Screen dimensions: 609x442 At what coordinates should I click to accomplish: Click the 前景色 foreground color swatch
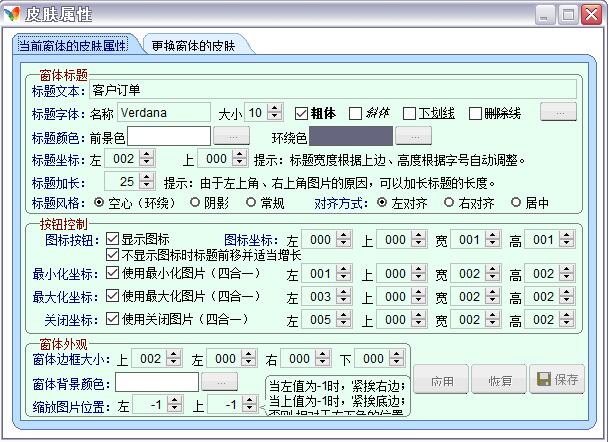point(168,135)
